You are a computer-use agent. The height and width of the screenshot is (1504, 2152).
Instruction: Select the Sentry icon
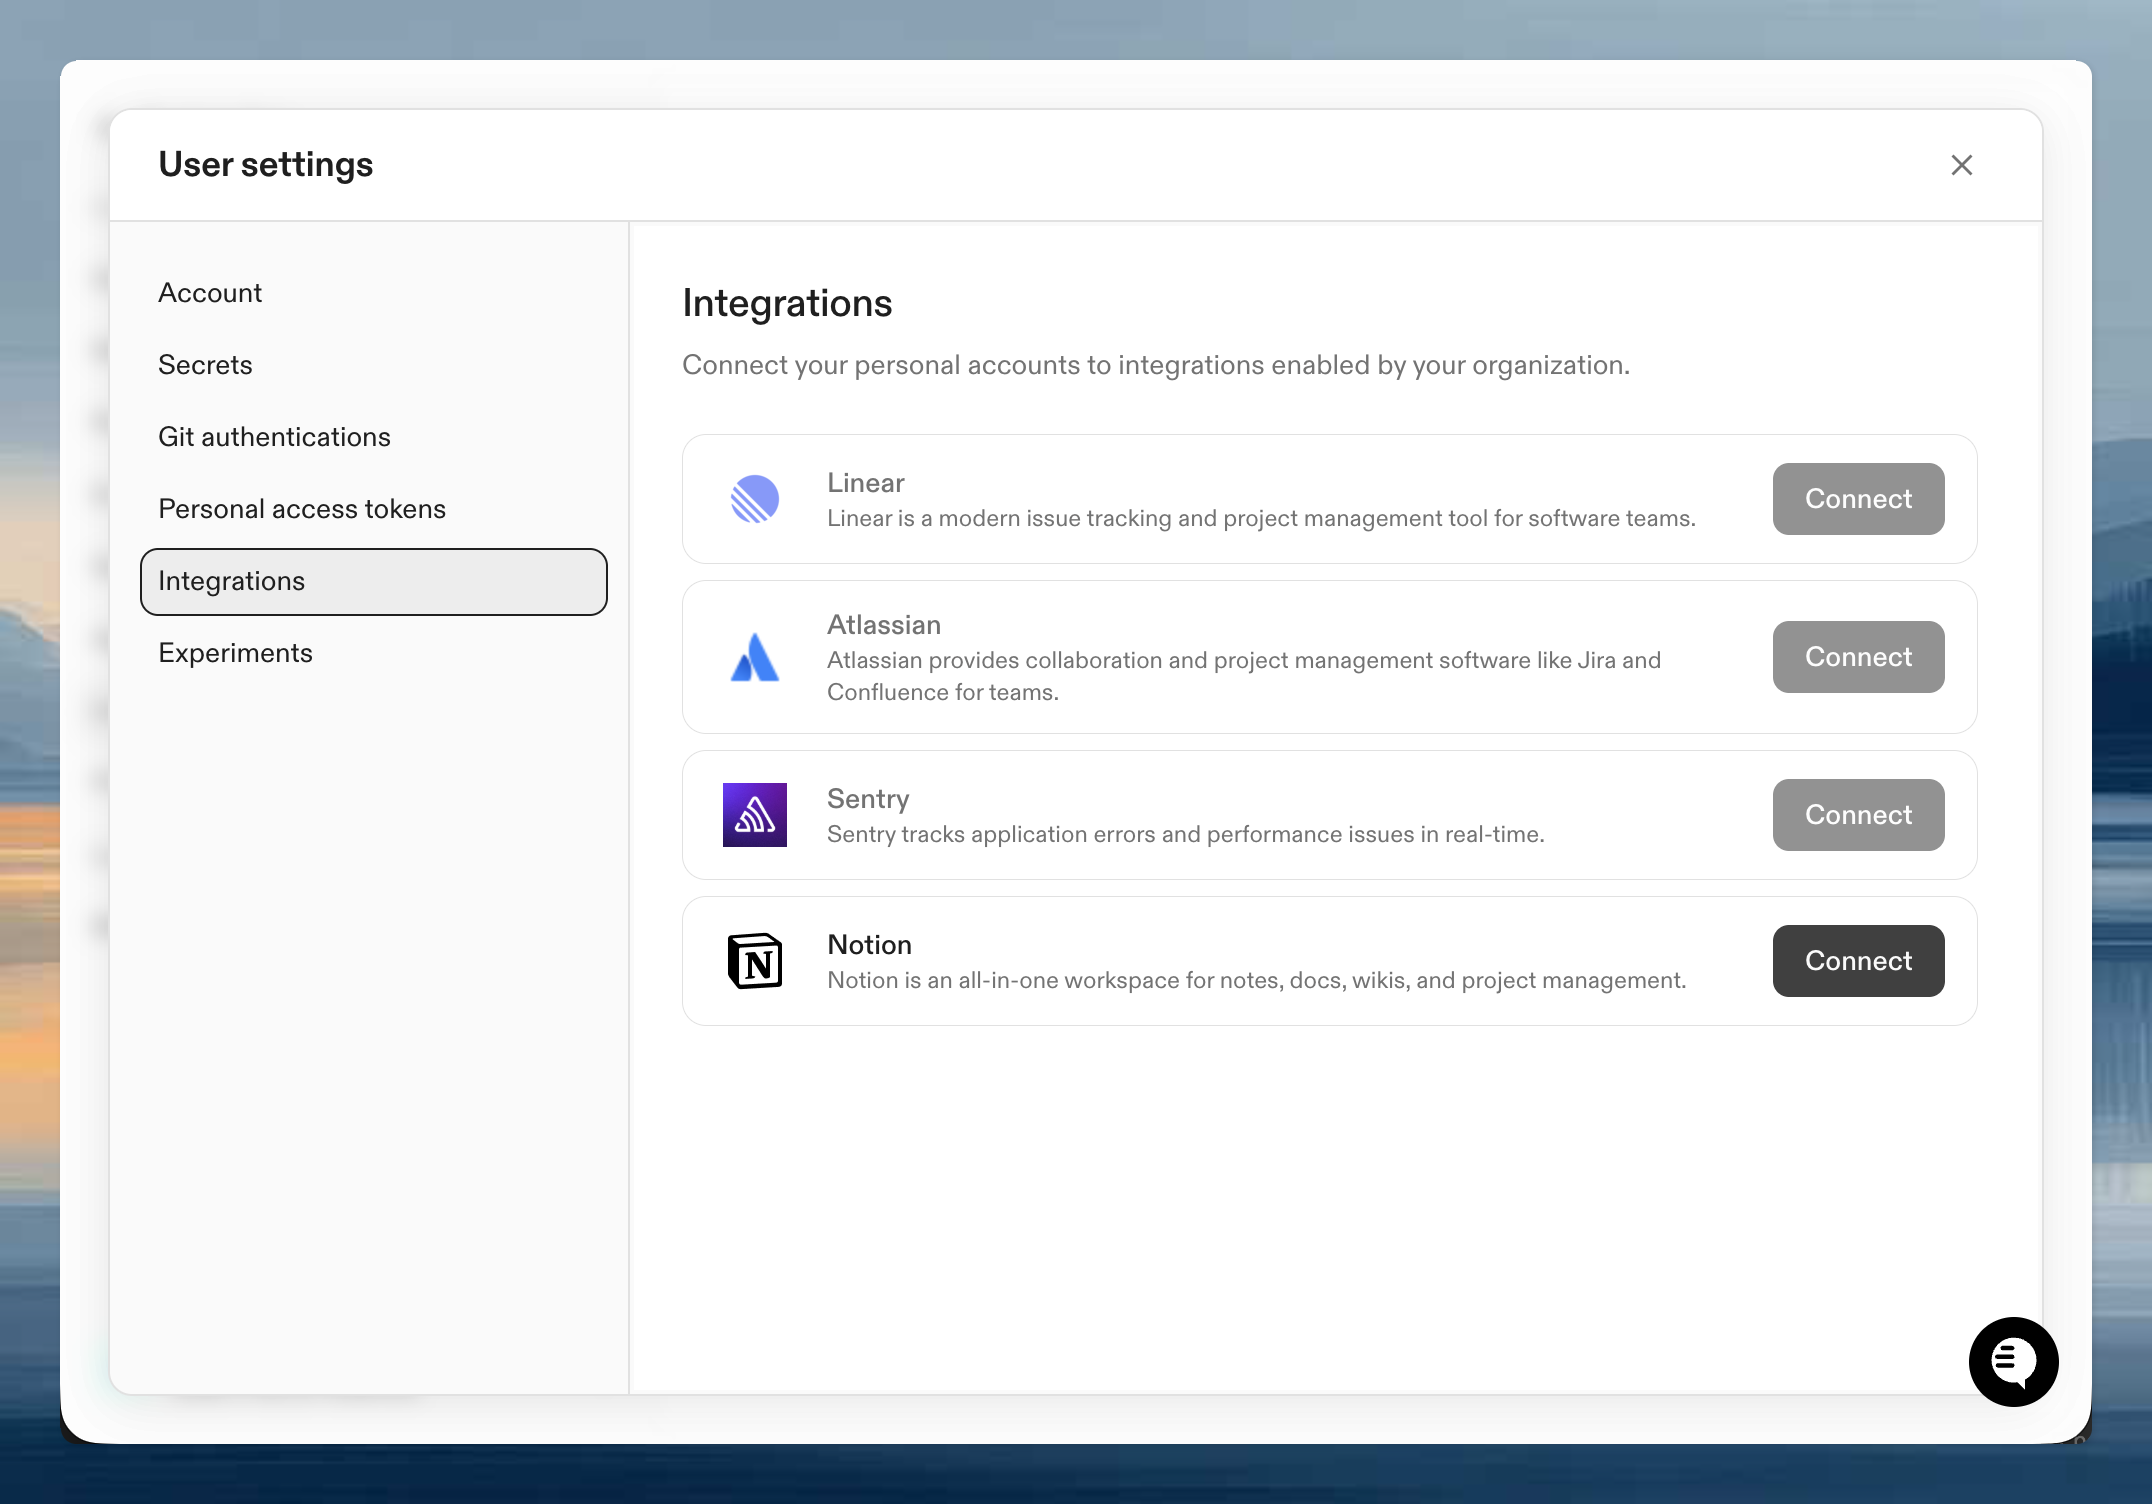(x=755, y=814)
